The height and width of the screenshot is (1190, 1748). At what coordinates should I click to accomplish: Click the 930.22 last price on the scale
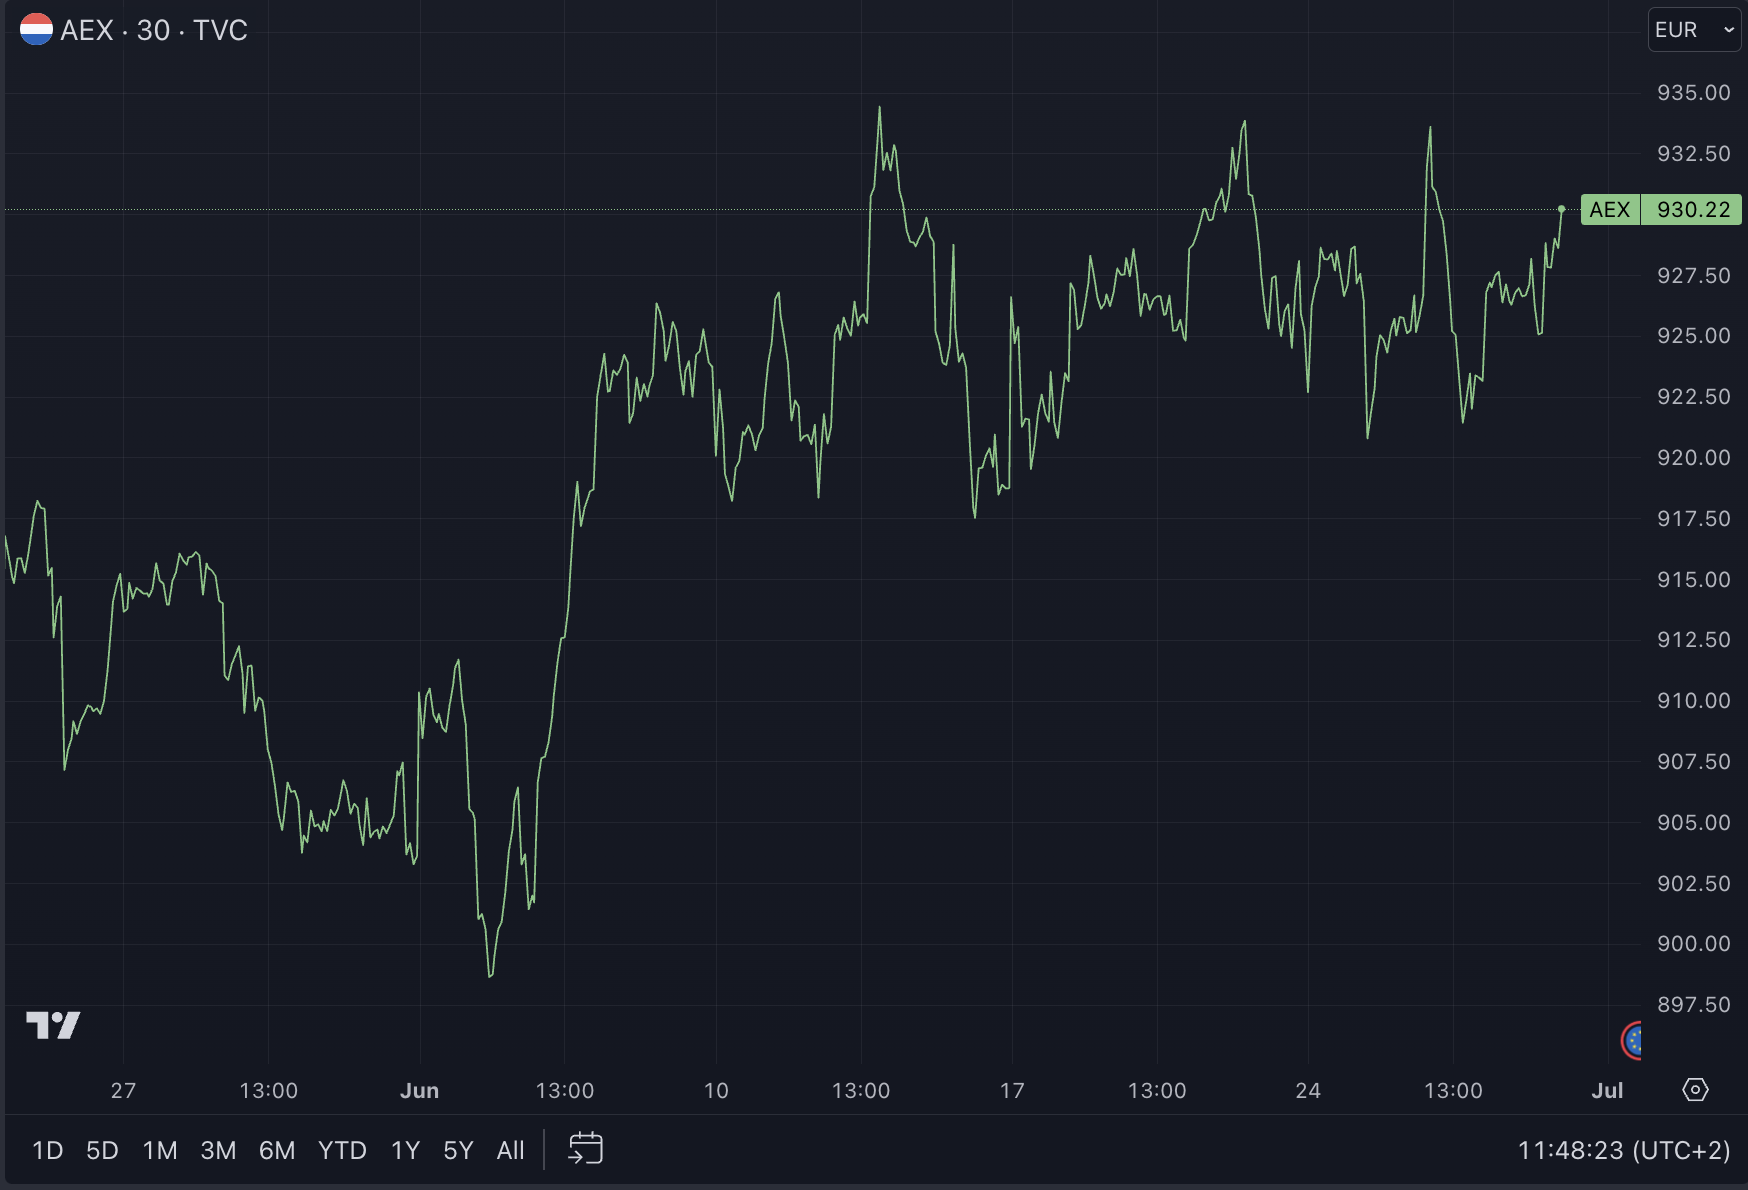1692,209
